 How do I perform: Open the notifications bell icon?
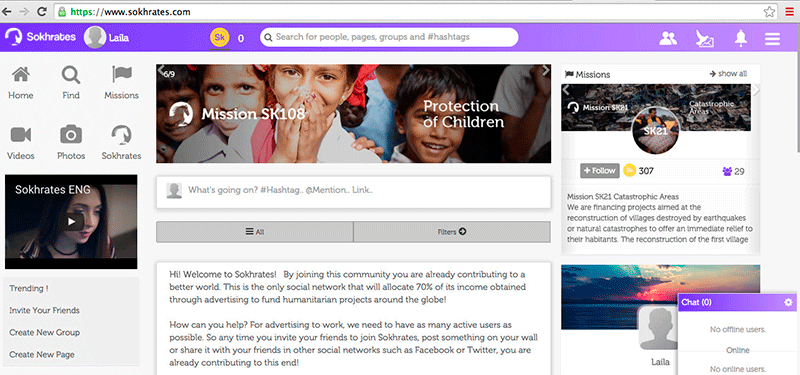point(740,38)
